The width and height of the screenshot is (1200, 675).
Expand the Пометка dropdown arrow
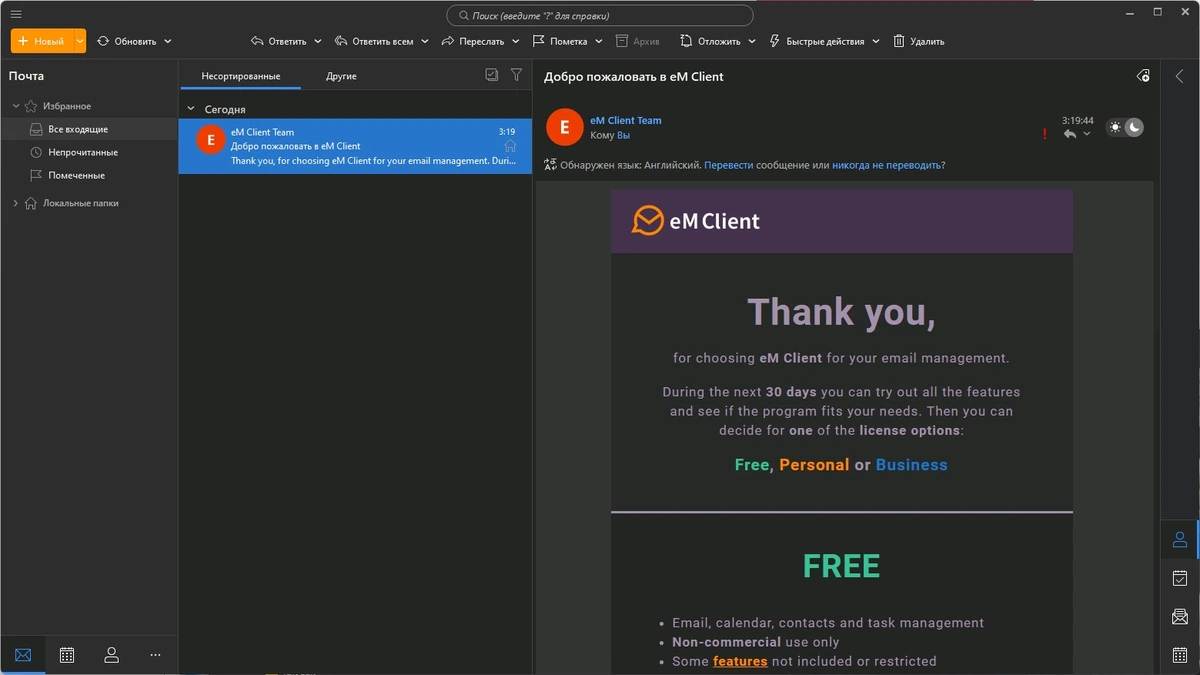click(599, 41)
